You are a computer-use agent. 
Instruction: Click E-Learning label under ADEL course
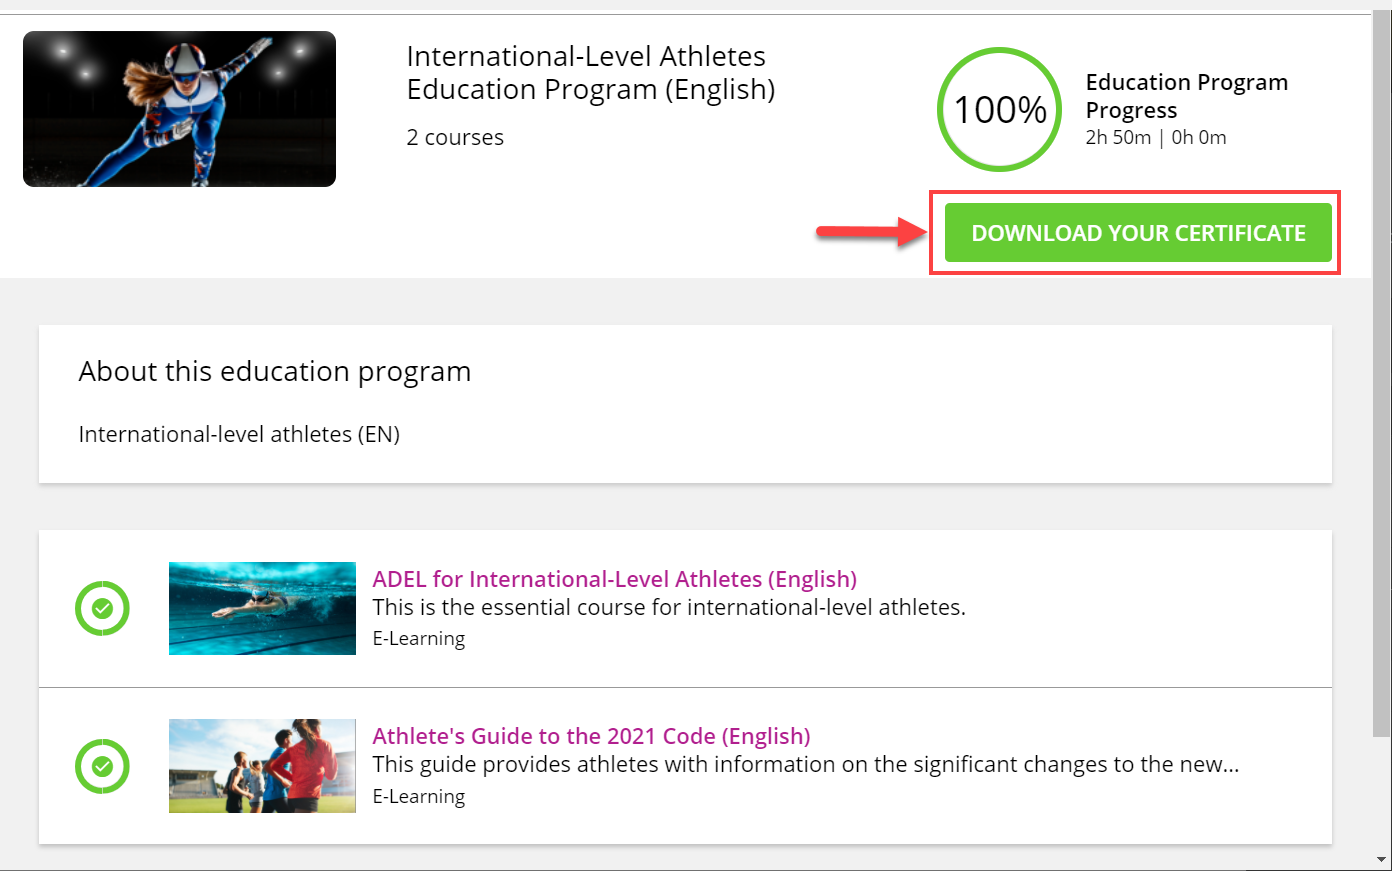[419, 638]
